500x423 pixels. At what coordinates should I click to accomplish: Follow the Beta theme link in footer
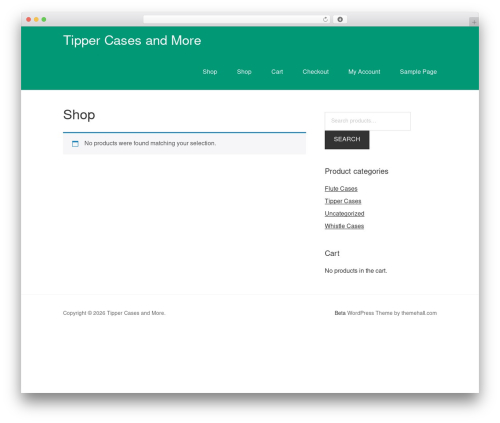(340, 313)
